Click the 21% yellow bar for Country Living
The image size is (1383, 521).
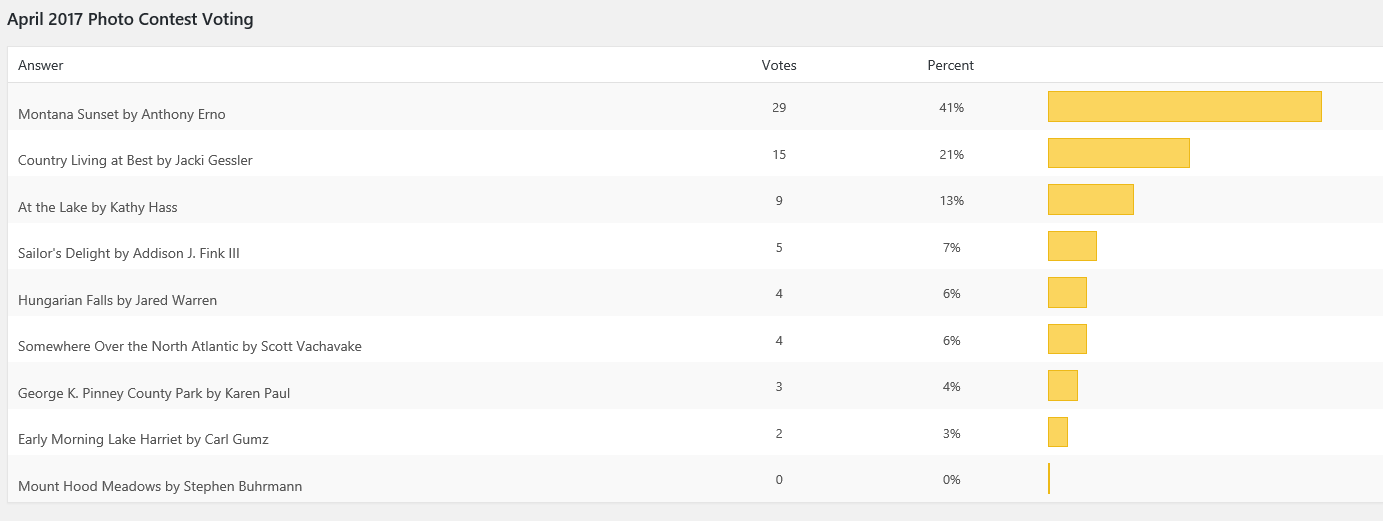coord(1119,153)
